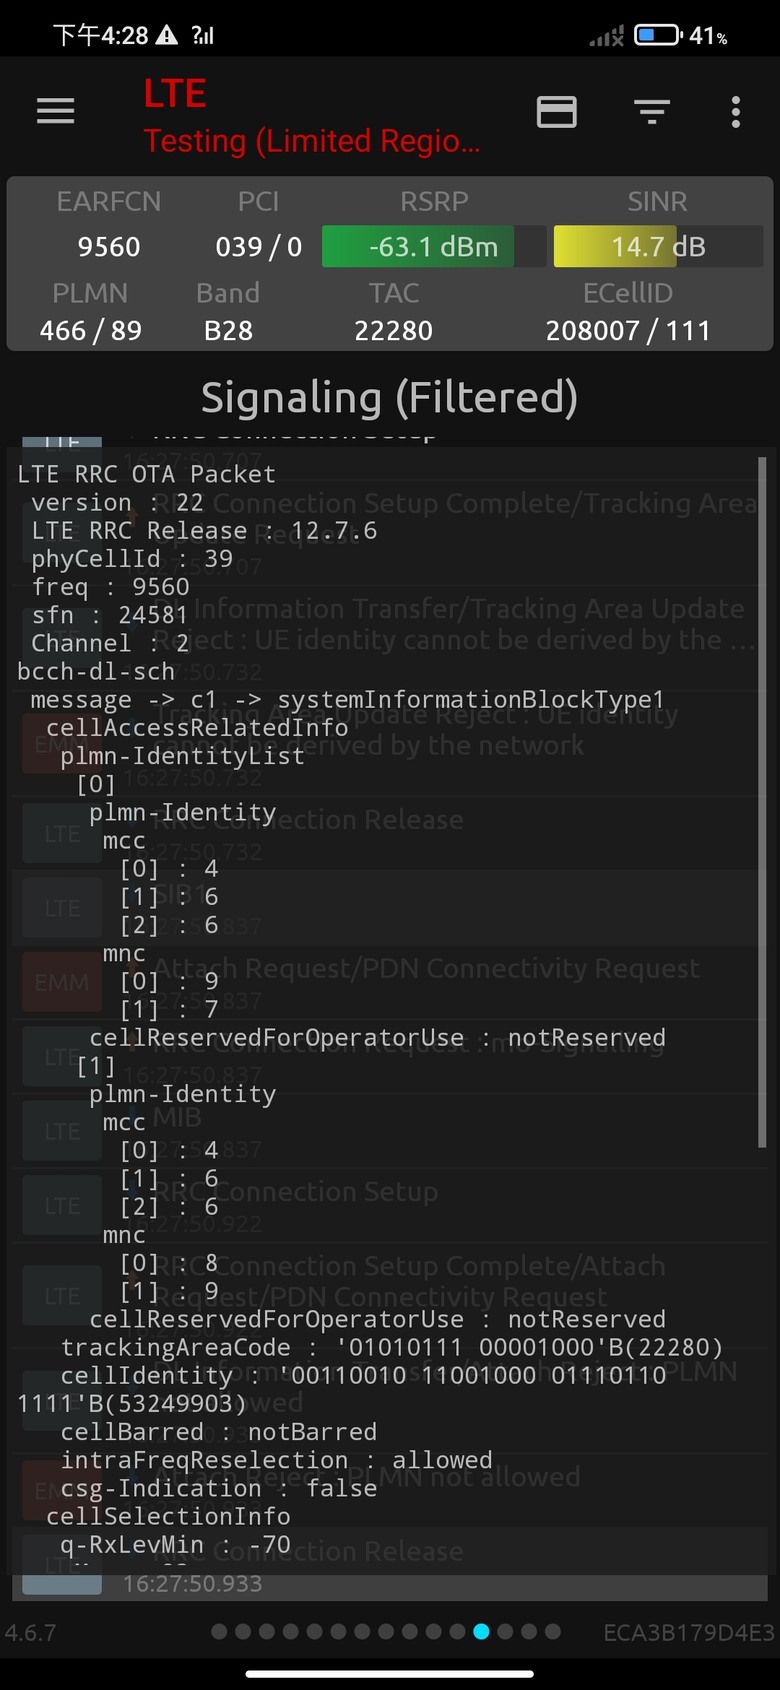Select the first page indicator dot
The image size is (780, 1690).
coord(219,1631)
